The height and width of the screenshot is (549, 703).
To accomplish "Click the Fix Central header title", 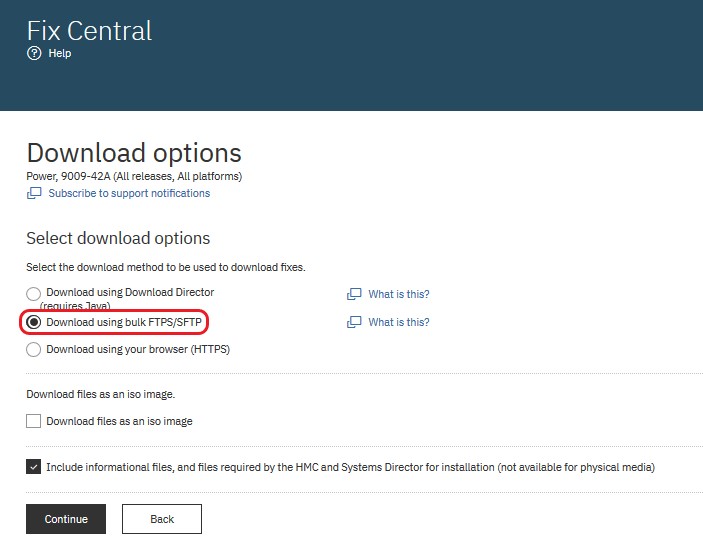I will coord(89,30).
